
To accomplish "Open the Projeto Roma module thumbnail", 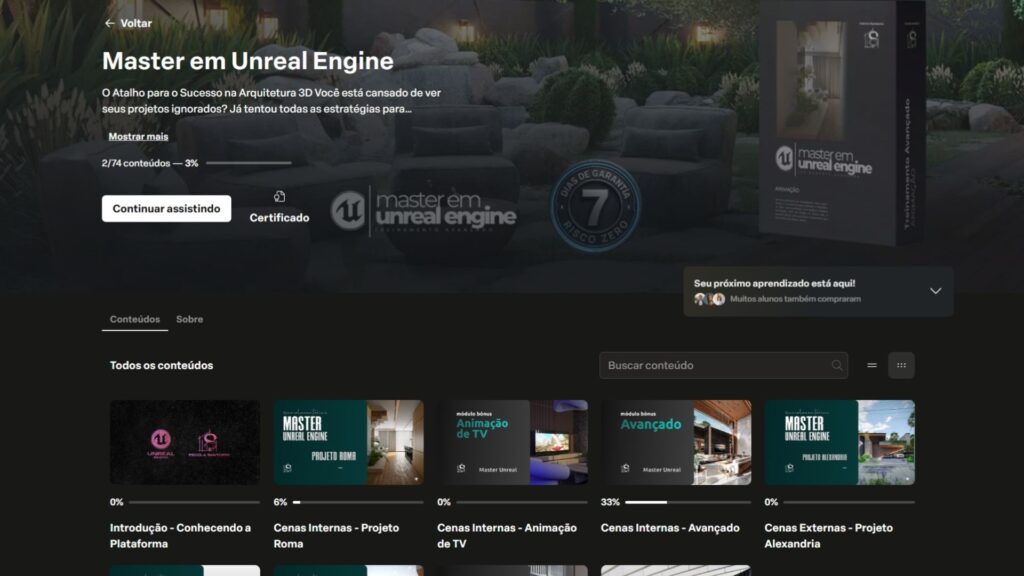I will (x=349, y=443).
